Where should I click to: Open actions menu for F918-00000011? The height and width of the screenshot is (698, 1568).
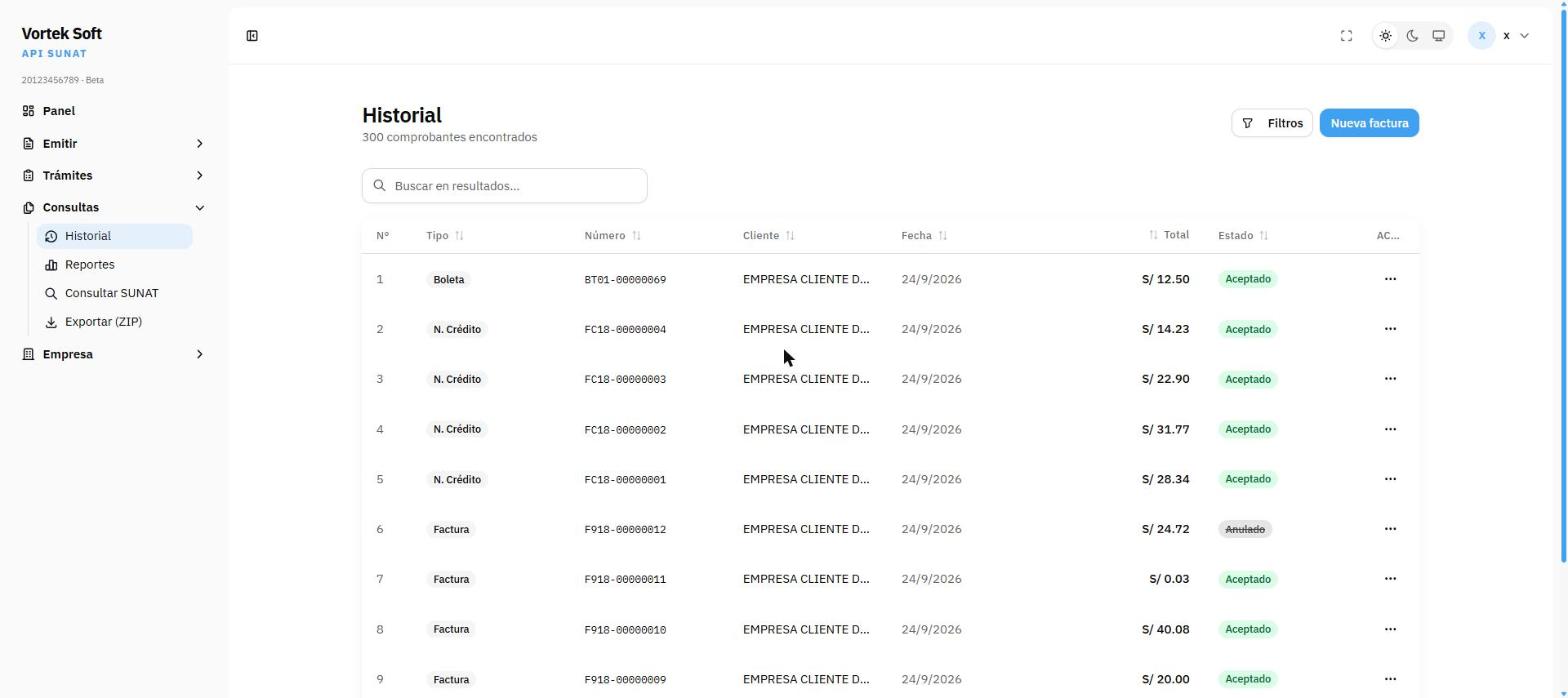coord(1390,579)
